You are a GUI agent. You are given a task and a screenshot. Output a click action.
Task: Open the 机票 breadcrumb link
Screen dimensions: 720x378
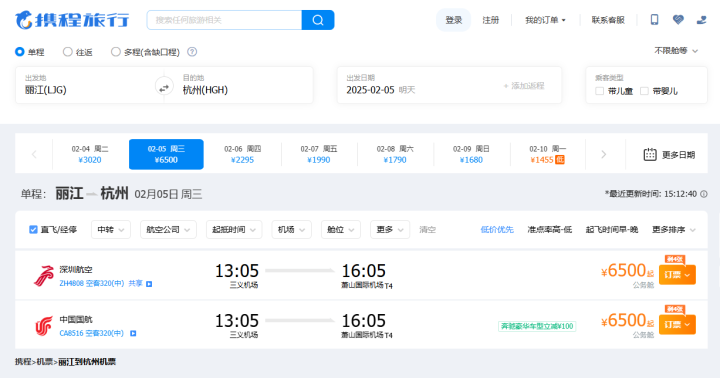click(x=45, y=362)
